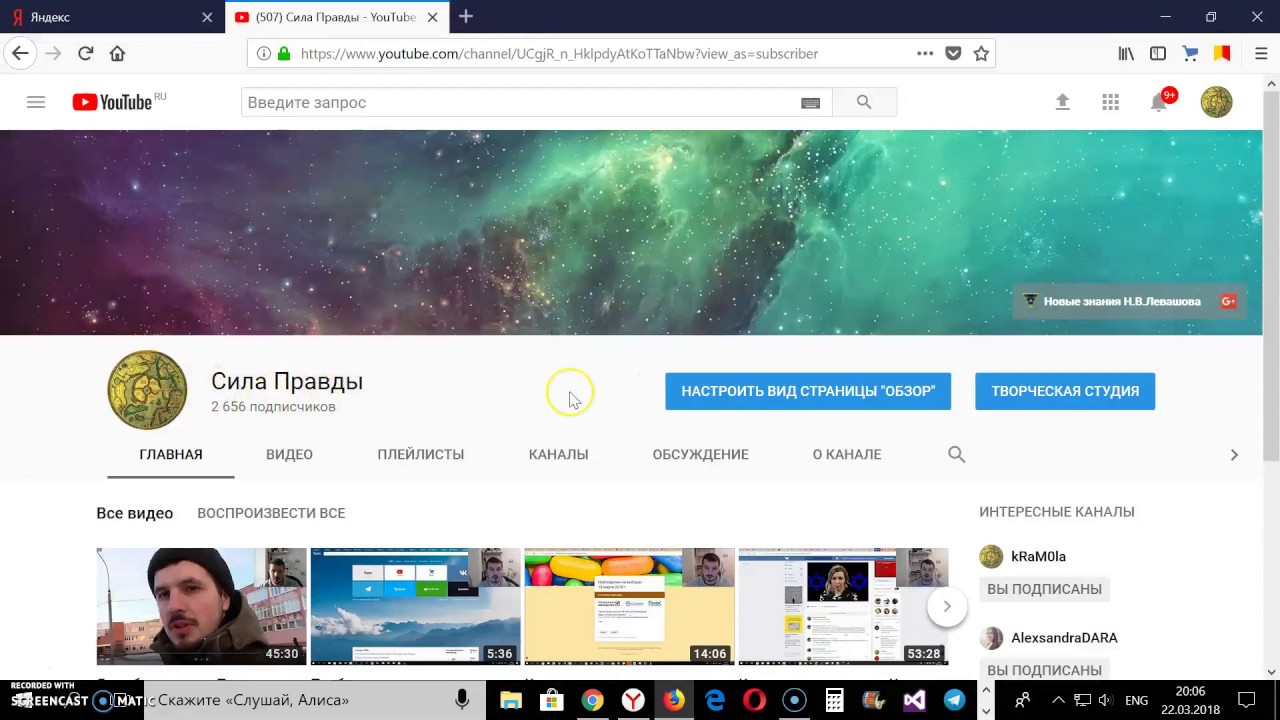Open ТВОРЧЕСКАЯ СТУДИЯ

pyautogui.click(x=1065, y=391)
